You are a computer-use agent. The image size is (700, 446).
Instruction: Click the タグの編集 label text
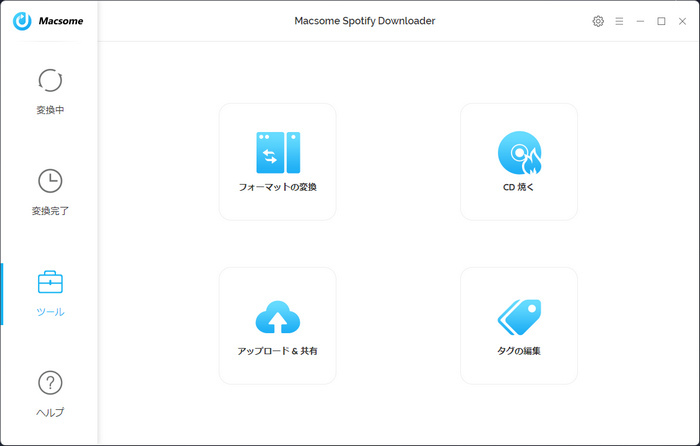pos(519,351)
